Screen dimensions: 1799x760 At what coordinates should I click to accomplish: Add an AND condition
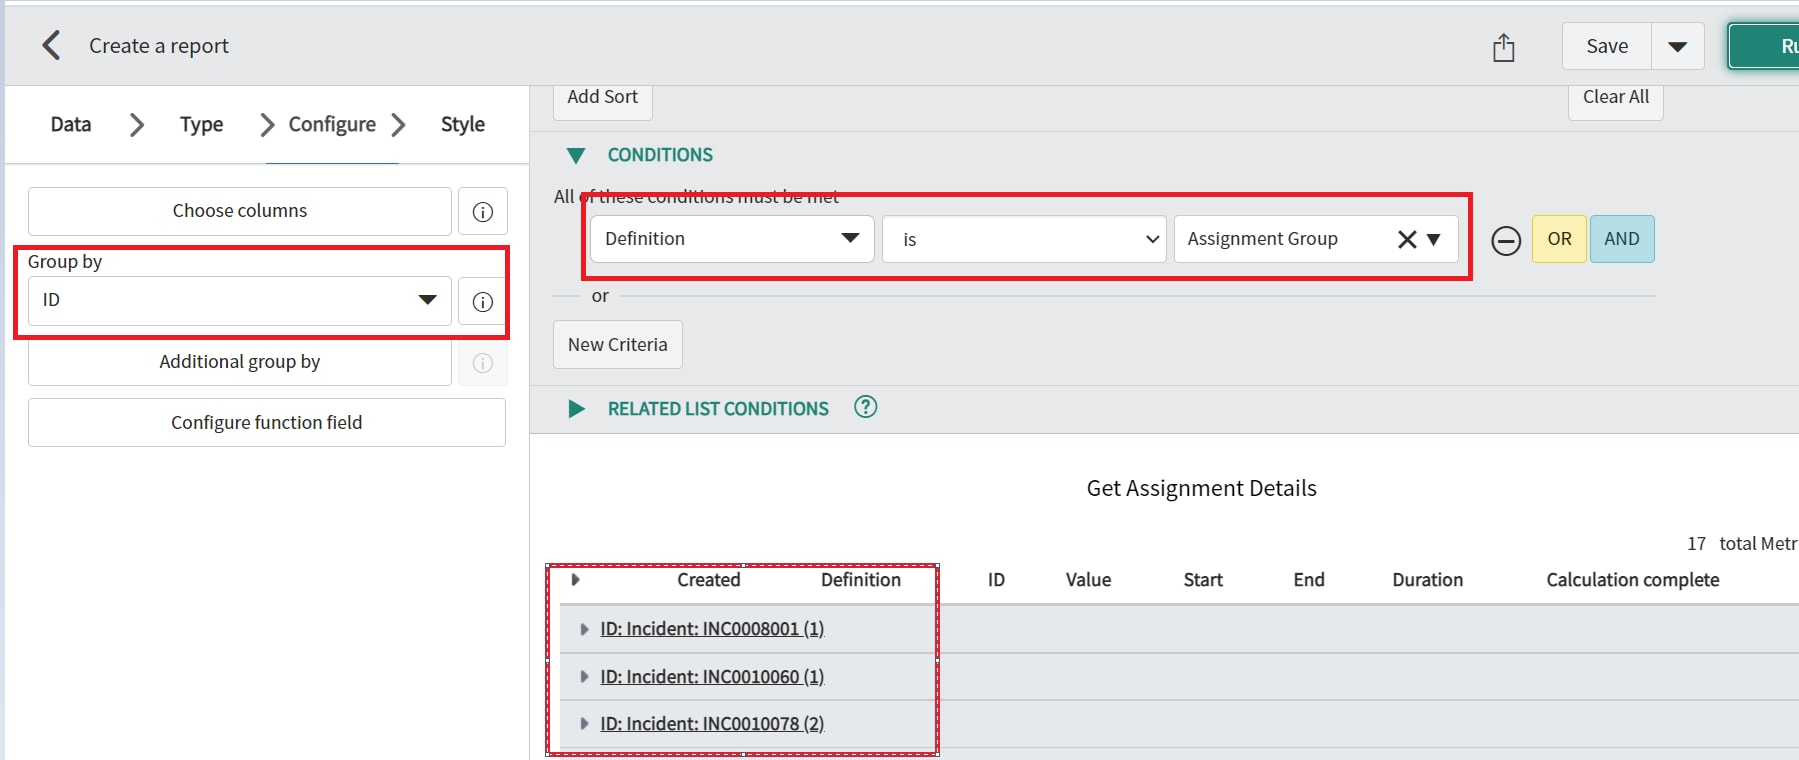point(1622,239)
